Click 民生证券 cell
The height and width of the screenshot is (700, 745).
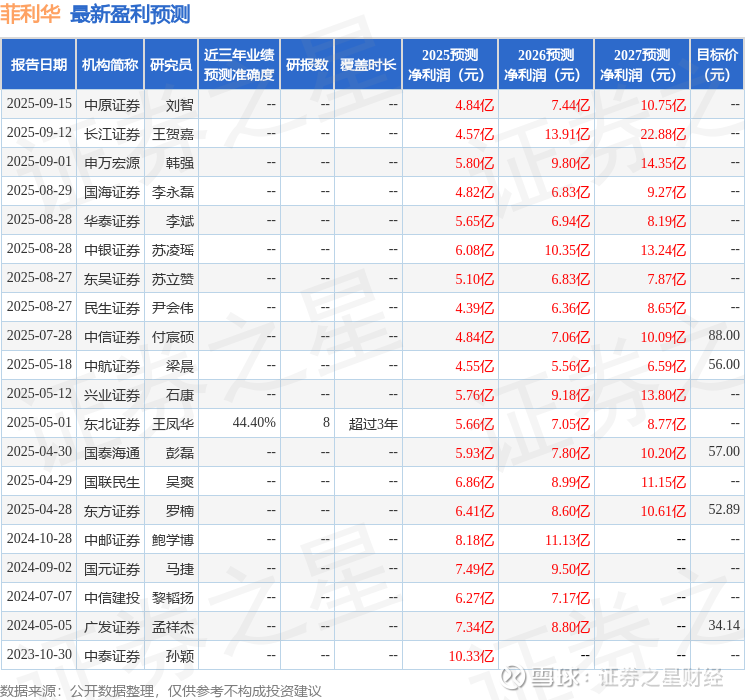112,308
